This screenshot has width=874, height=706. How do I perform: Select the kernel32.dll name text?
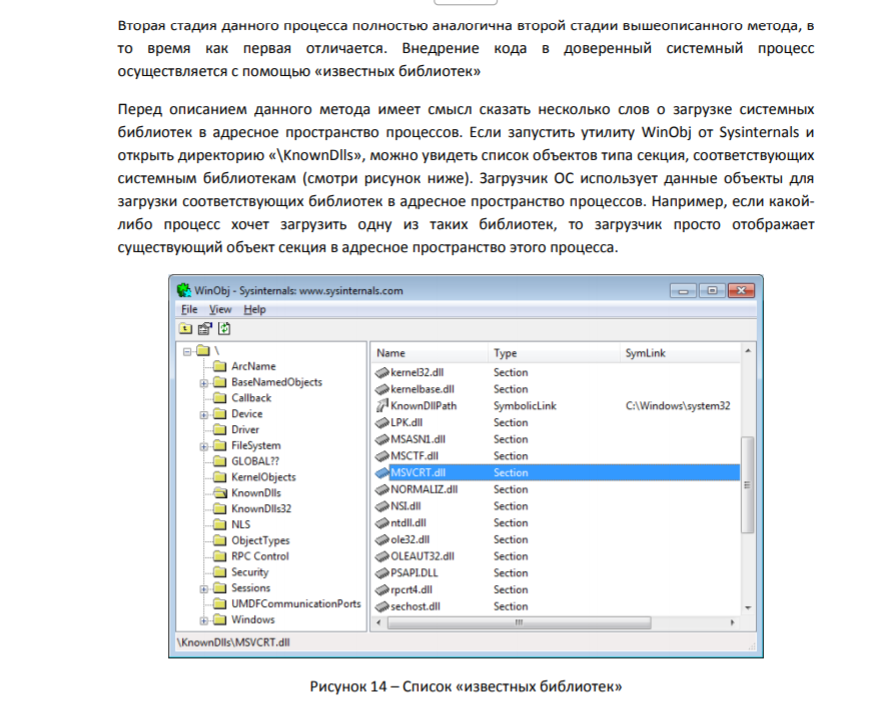(417, 372)
